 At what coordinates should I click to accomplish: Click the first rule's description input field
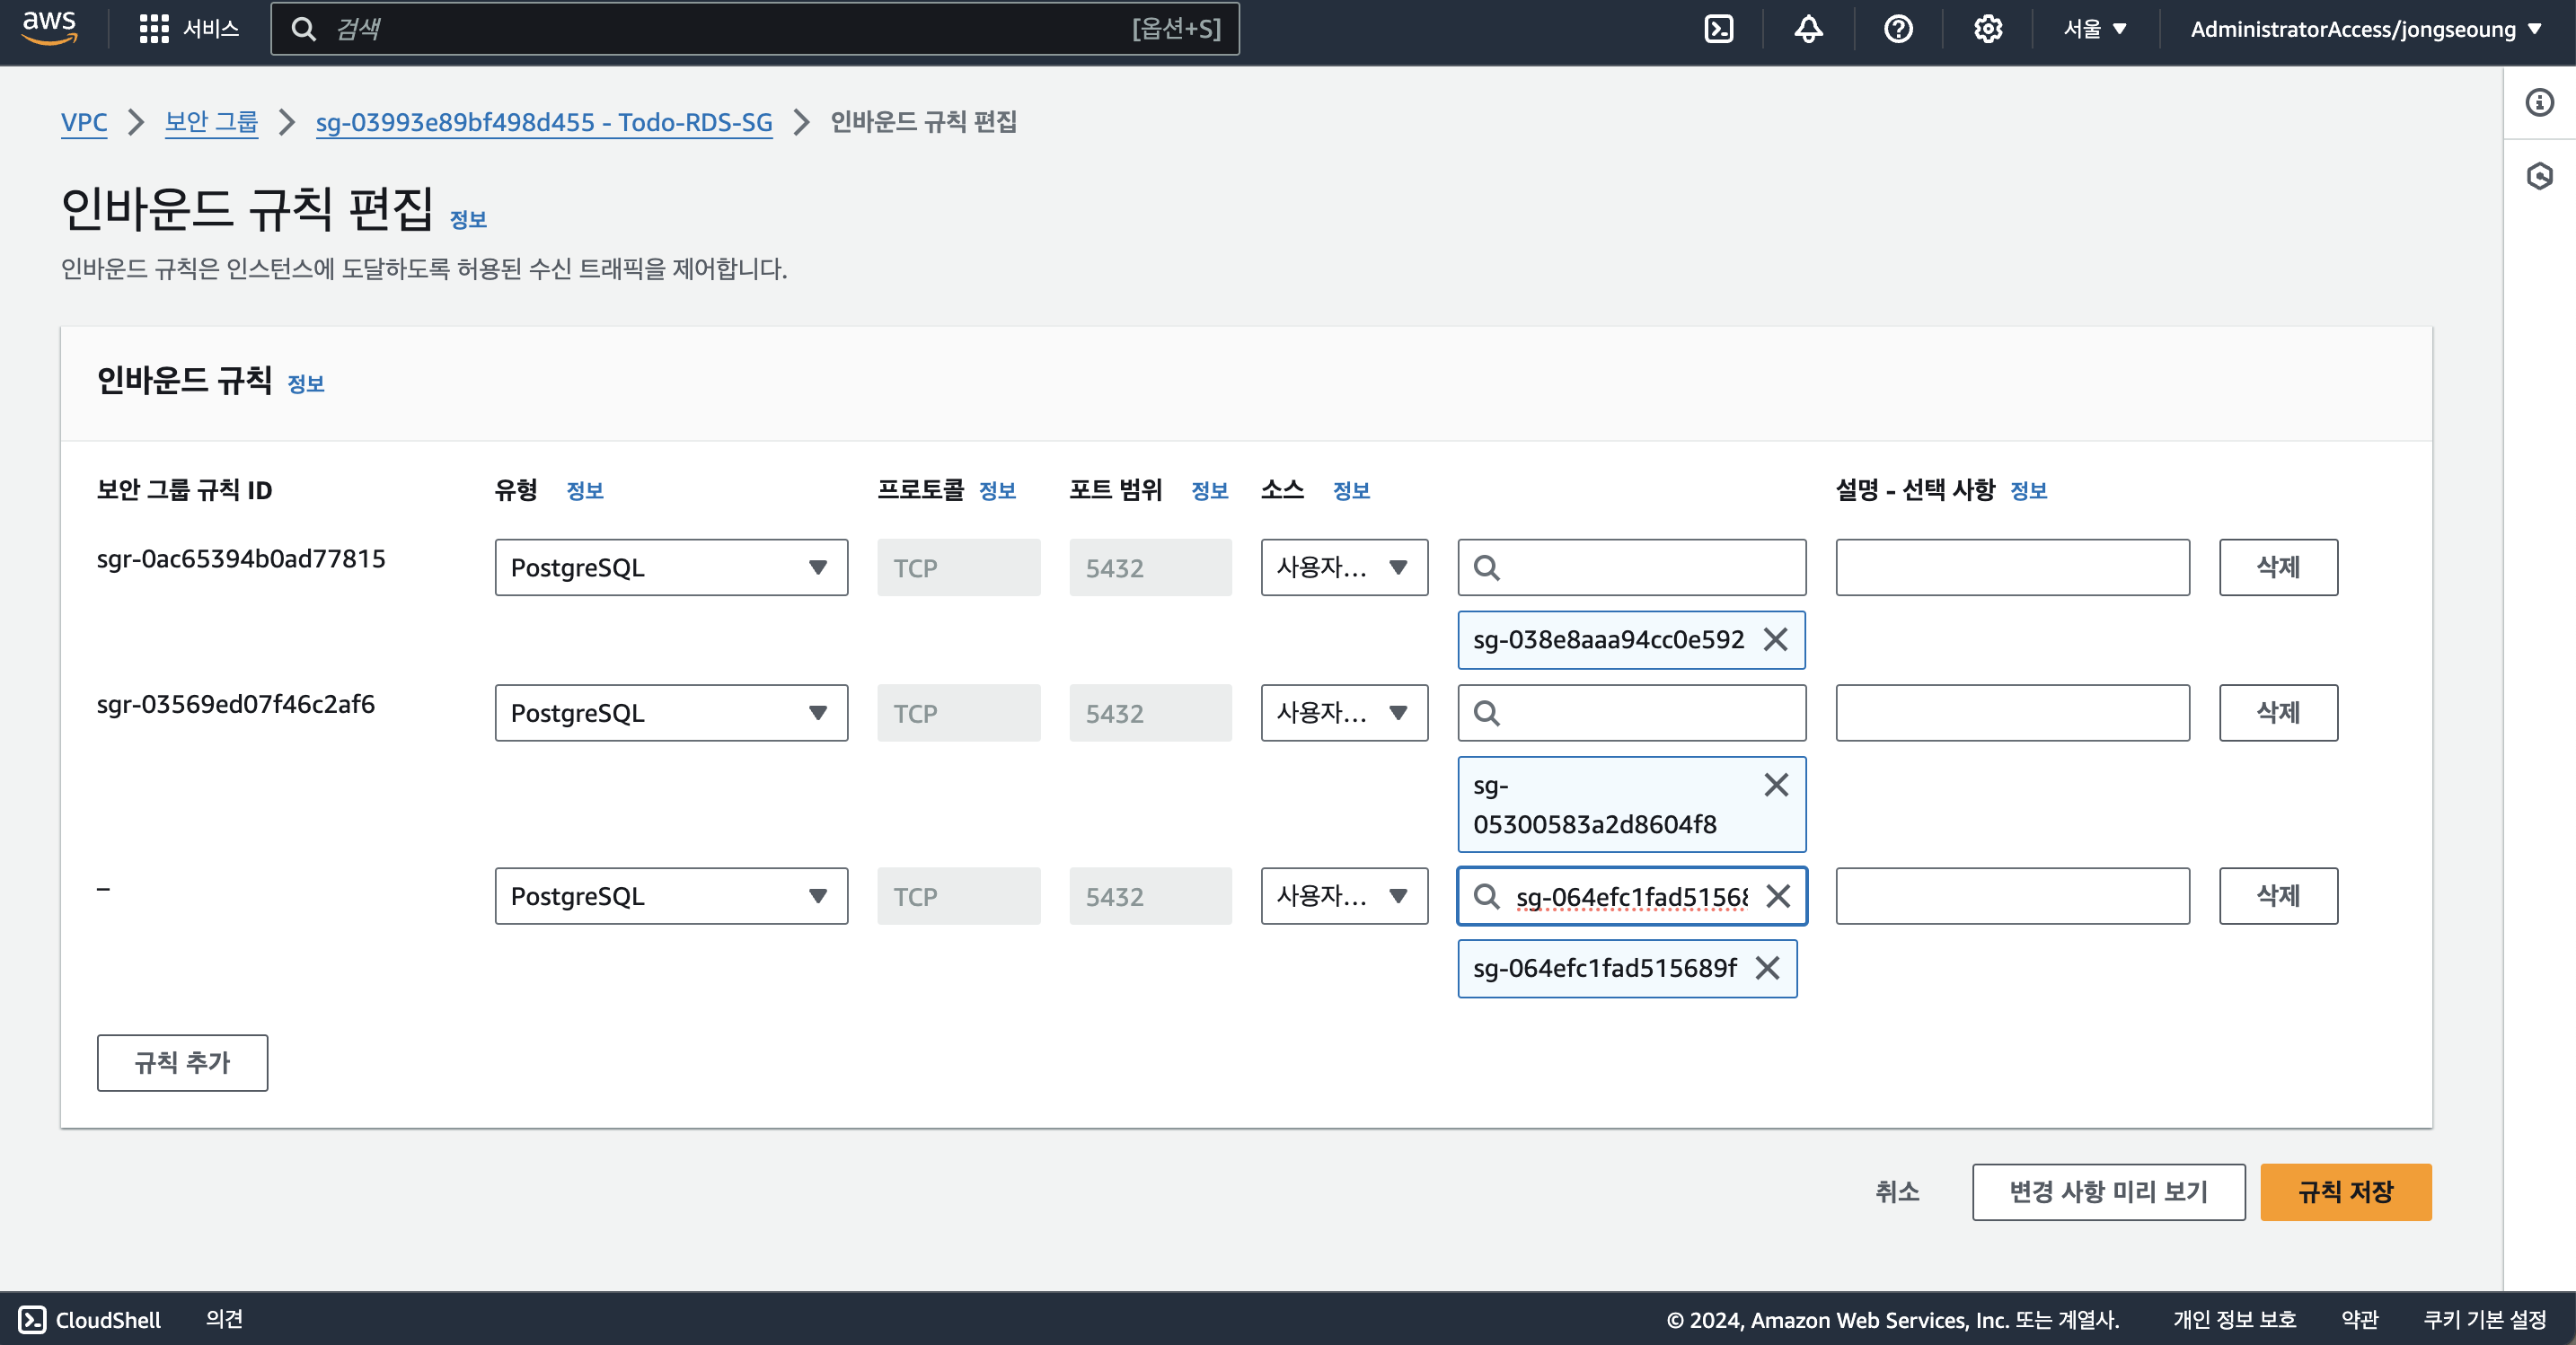pyautogui.click(x=2012, y=568)
